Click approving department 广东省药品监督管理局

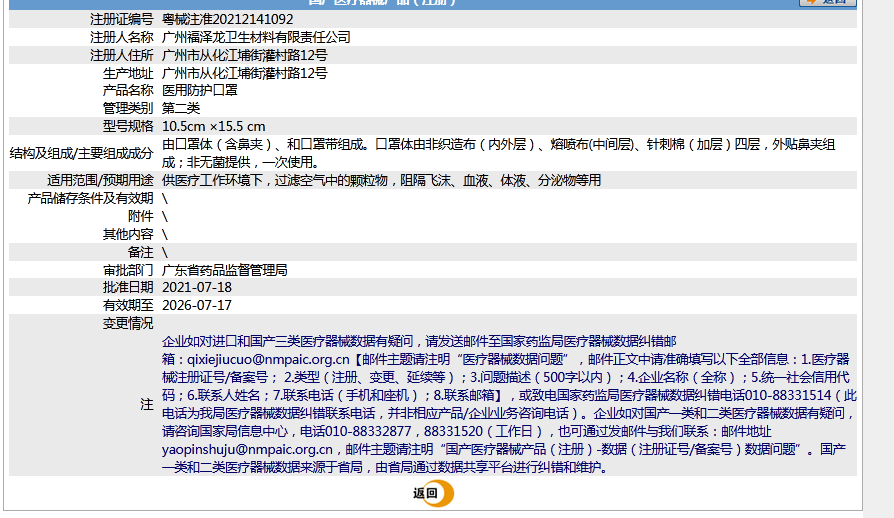(x=225, y=270)
